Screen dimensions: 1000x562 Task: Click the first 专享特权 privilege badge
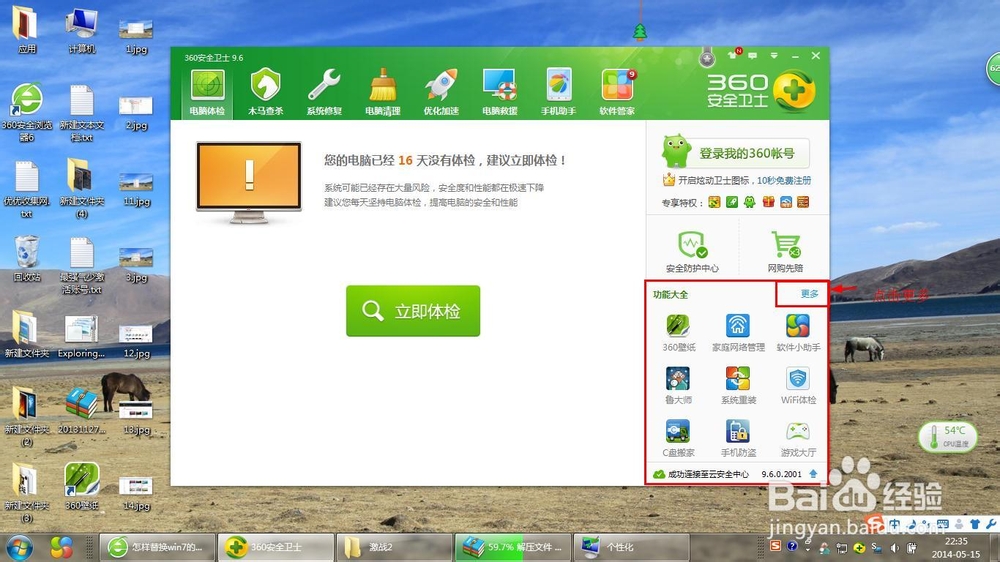(714, 202)
